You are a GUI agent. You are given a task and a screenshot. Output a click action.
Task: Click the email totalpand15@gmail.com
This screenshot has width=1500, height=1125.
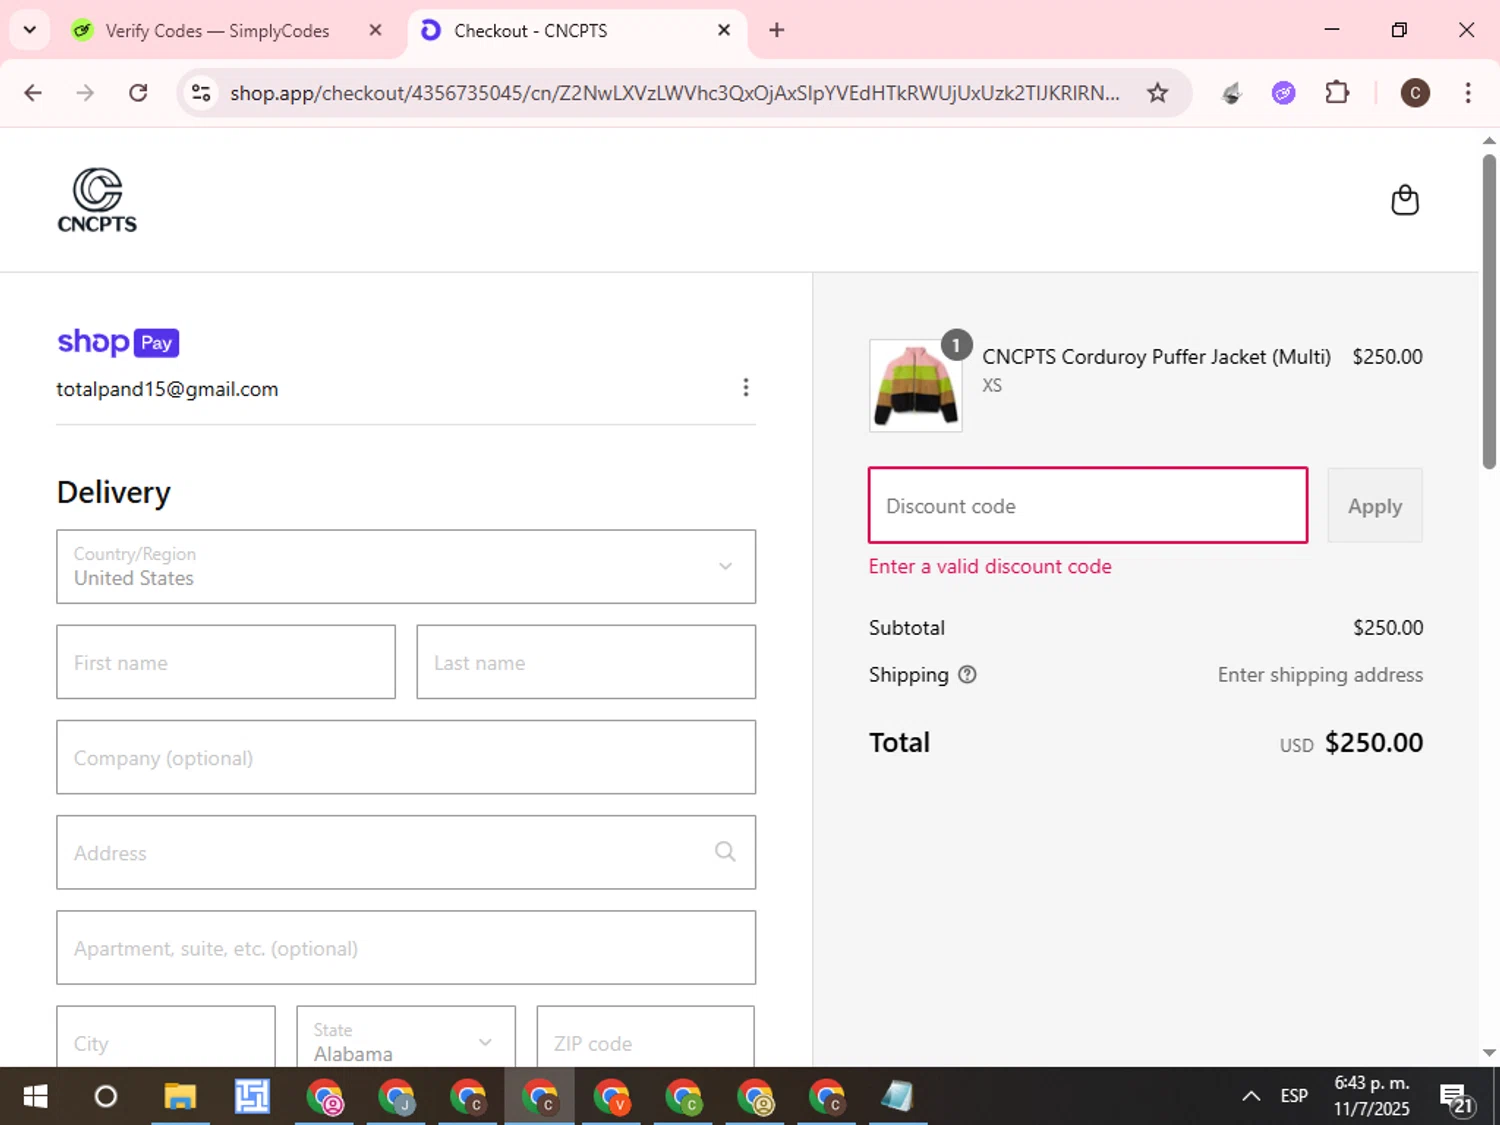click(x=167, y=389)
